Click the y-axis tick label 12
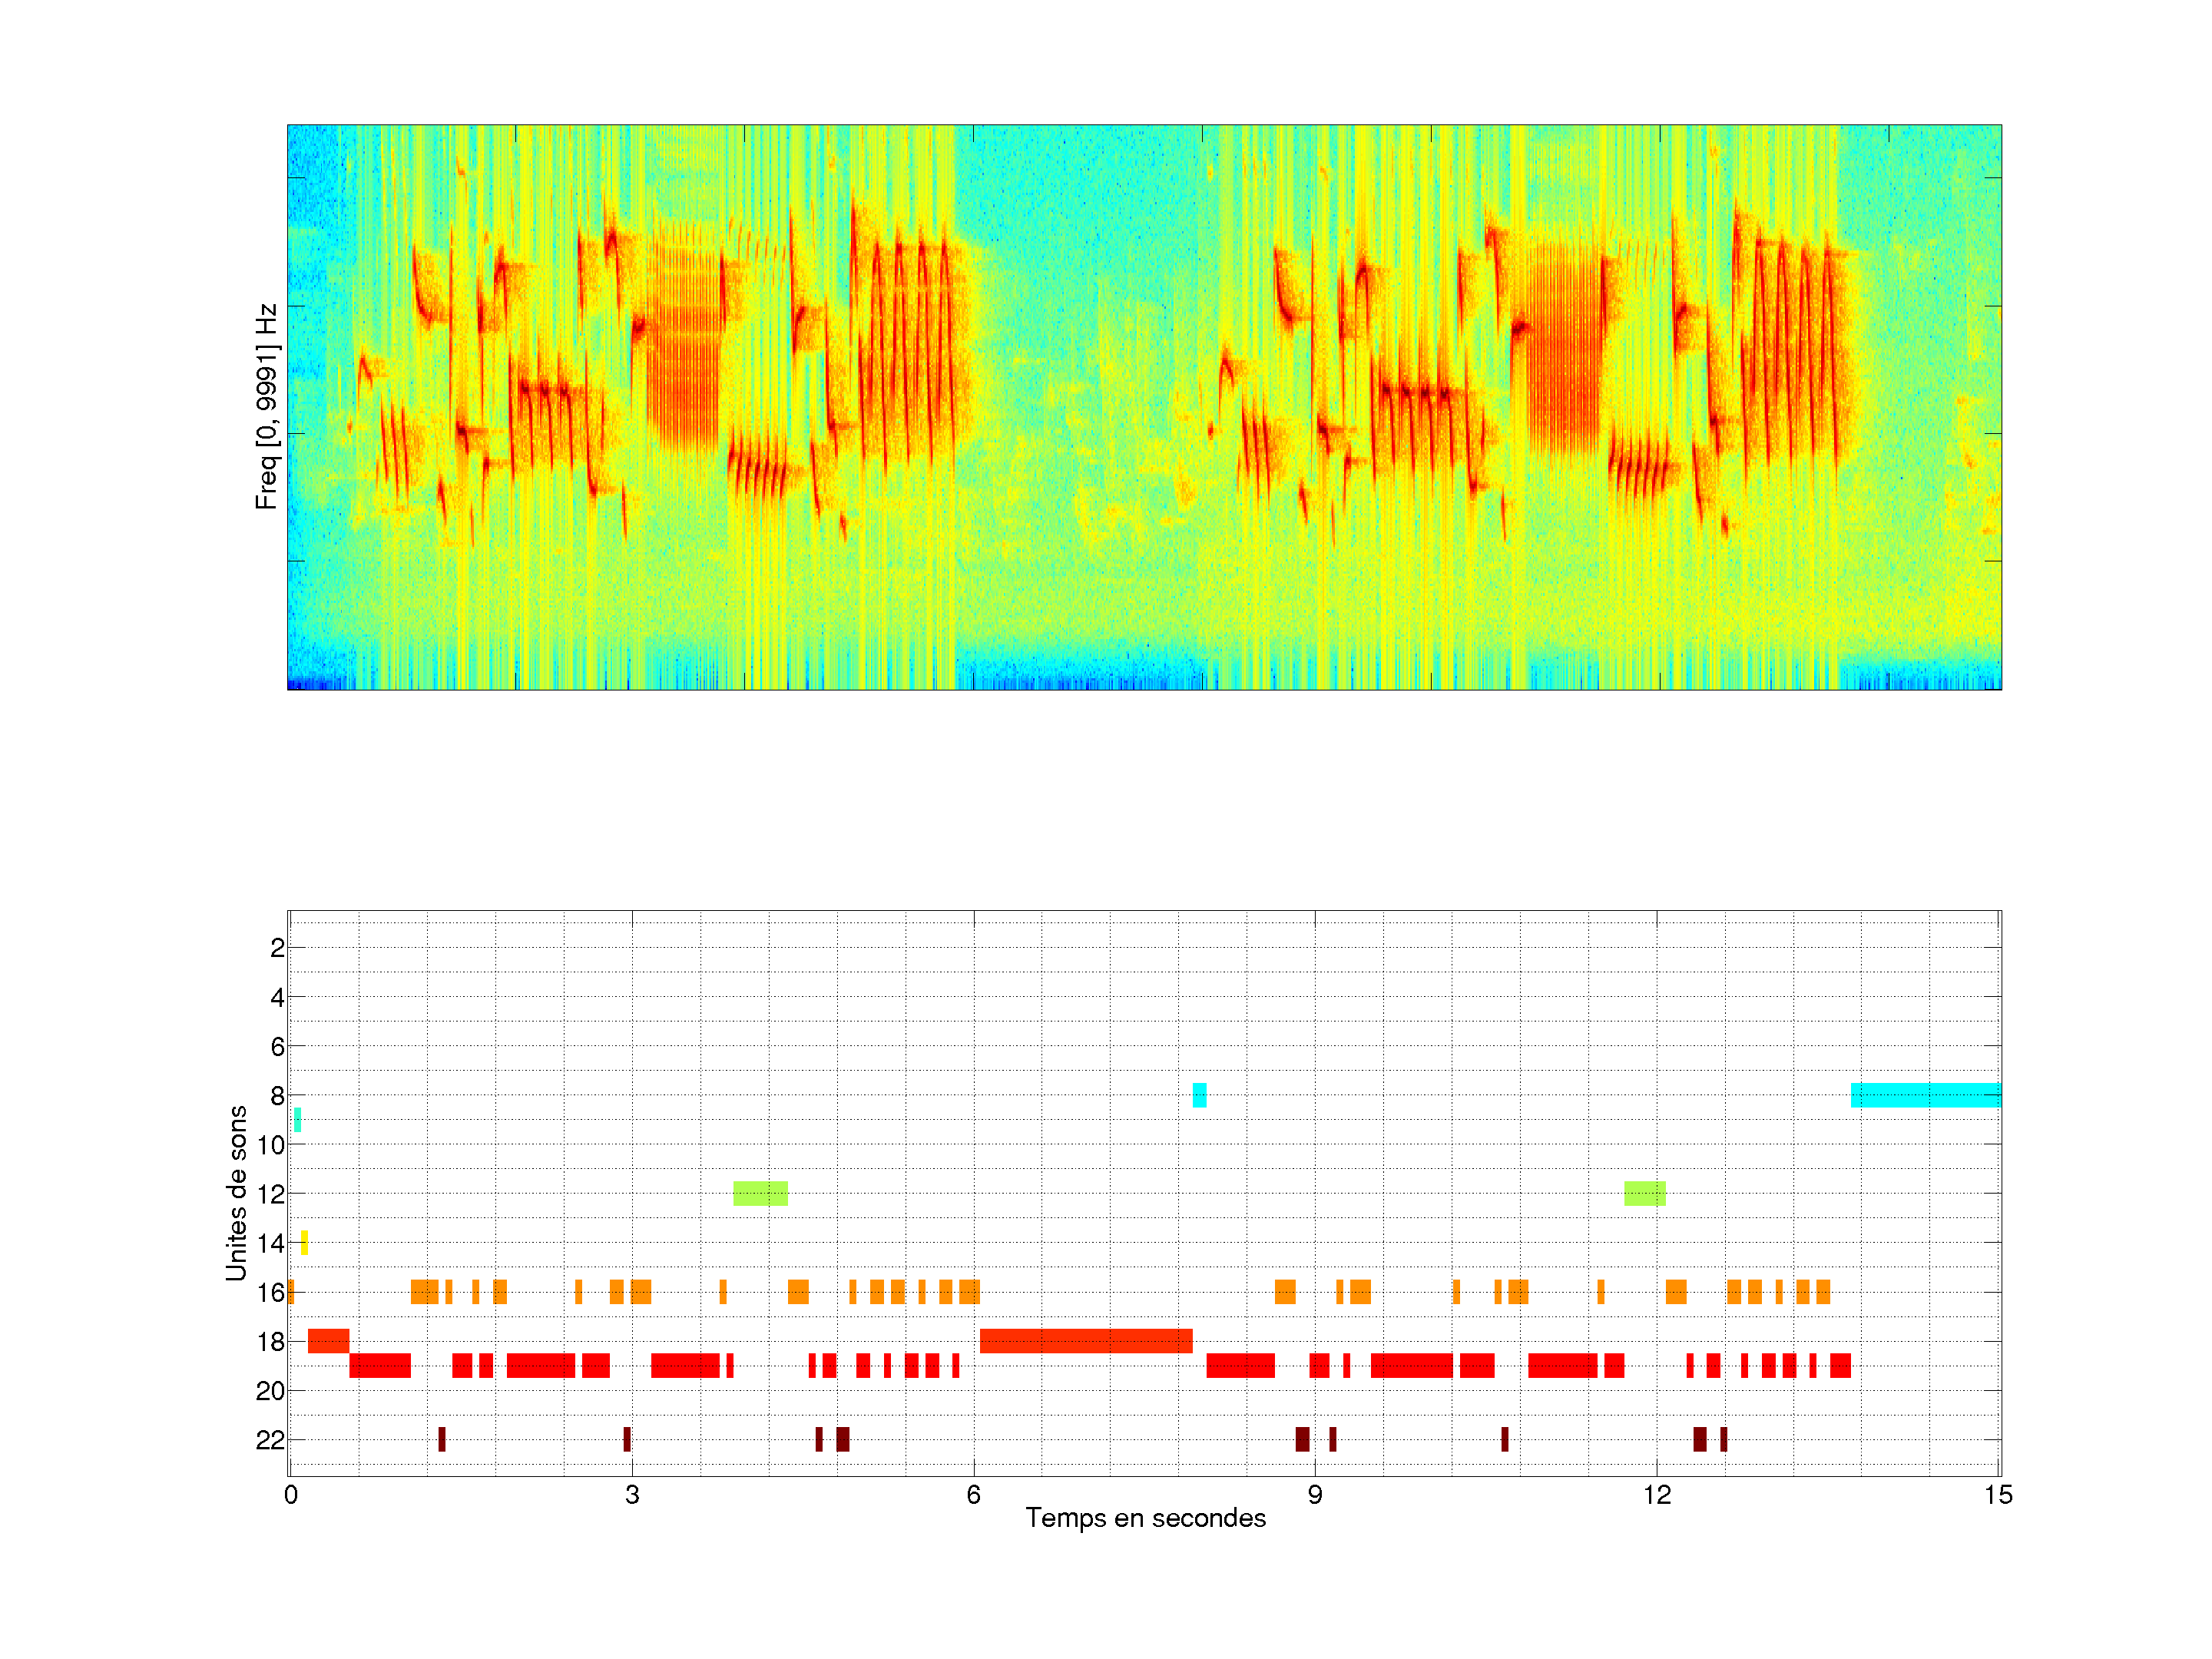The width and height of the screenshot is (2212, 1659). pyautogui.click(x=270, y=1194)
